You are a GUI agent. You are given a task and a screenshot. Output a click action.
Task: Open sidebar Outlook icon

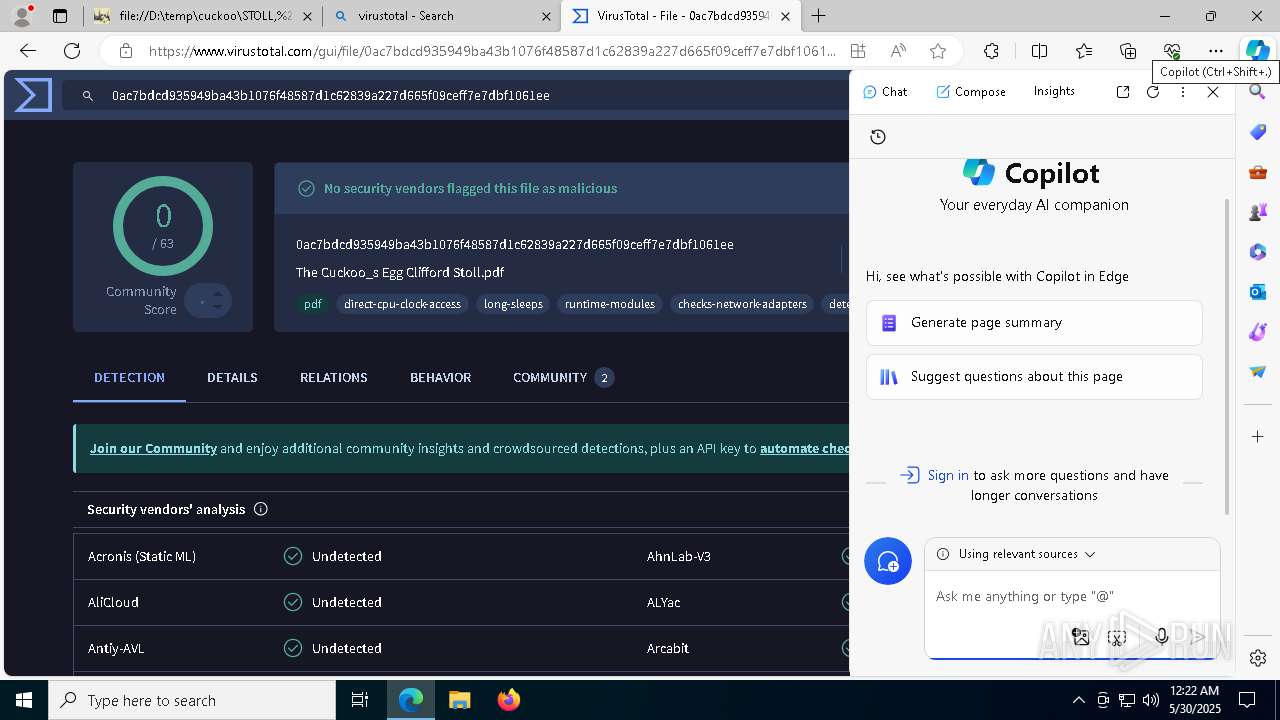[x=1258, y=292]
